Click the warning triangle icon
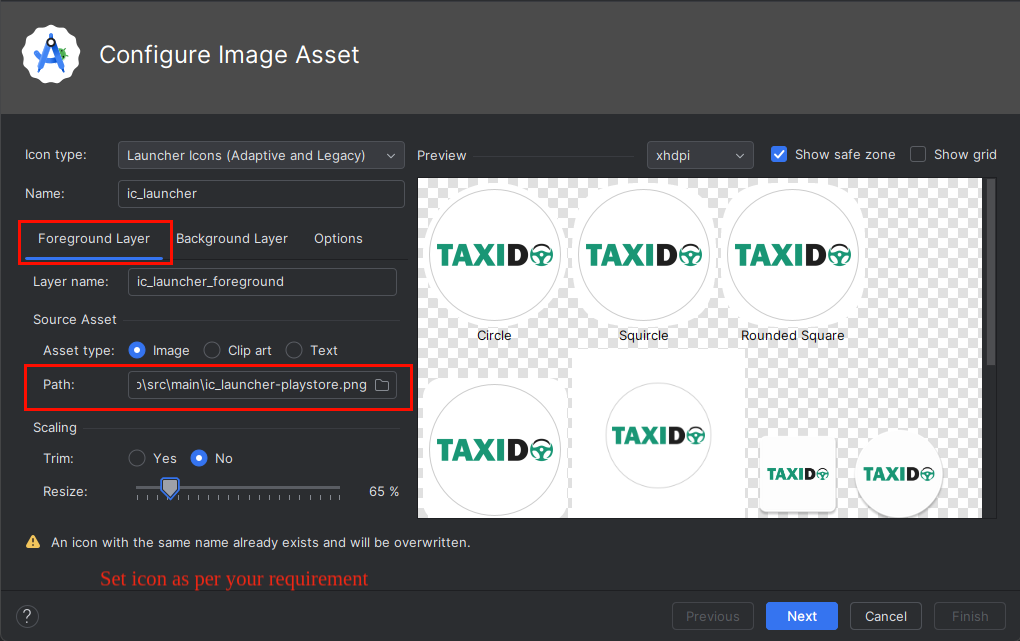This screenshot has height=641, width=1020. (33, 543)
